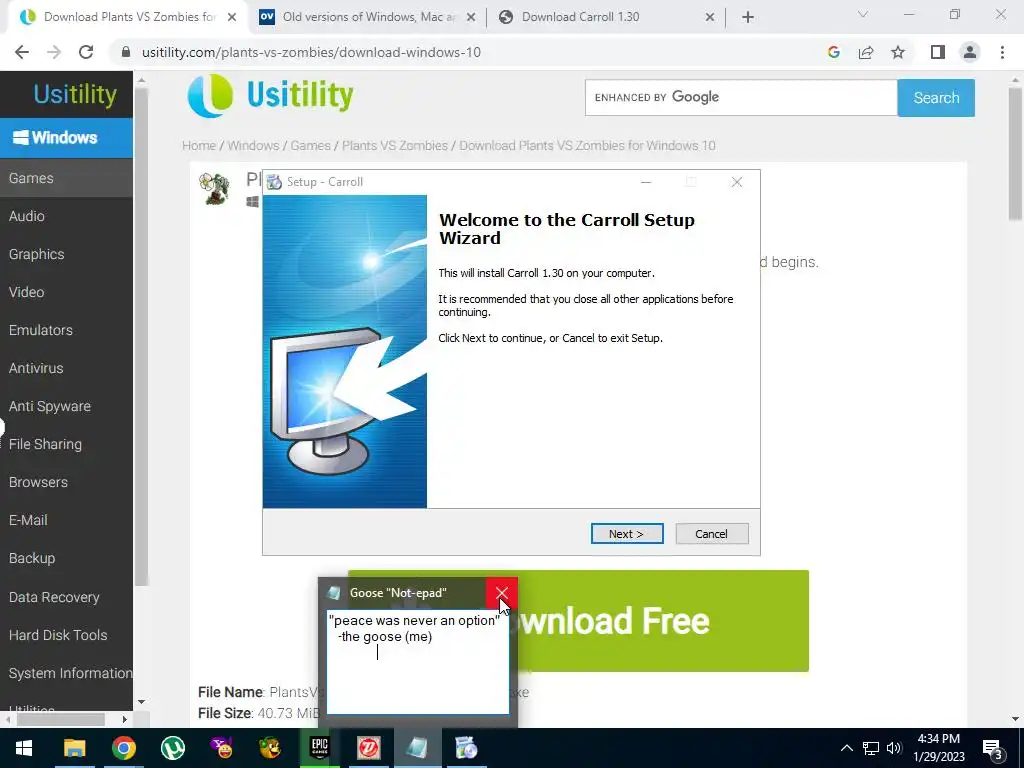
Task: Click inside the Goose notepad text area
Action: (417, 662)
